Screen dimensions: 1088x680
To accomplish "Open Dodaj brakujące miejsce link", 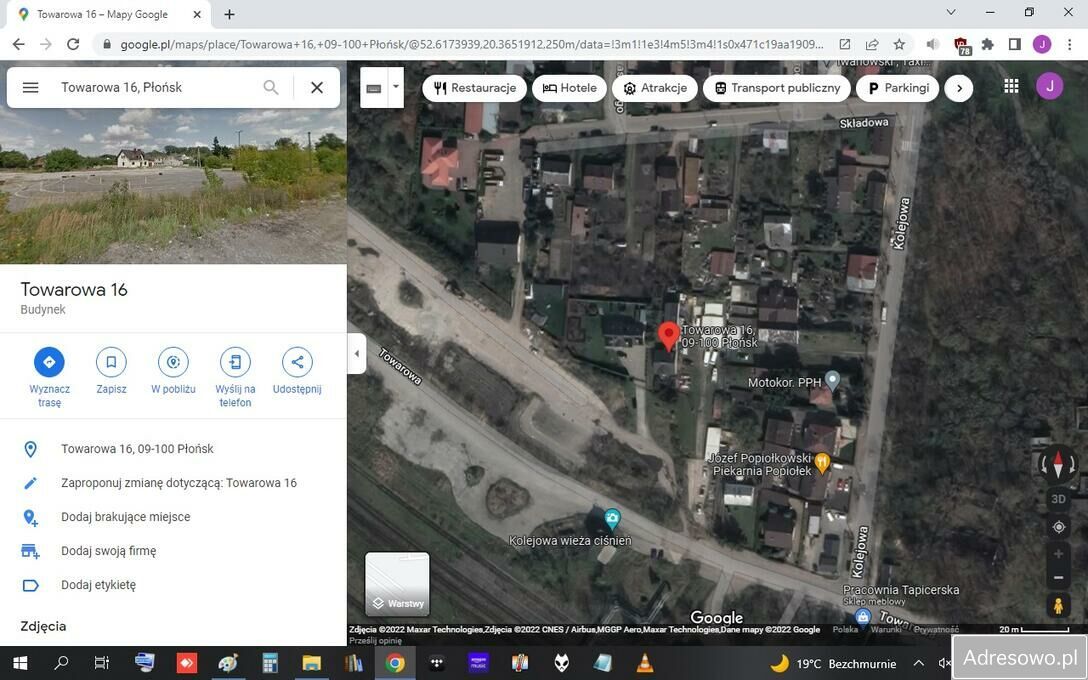I will click(x=125, y=517).
